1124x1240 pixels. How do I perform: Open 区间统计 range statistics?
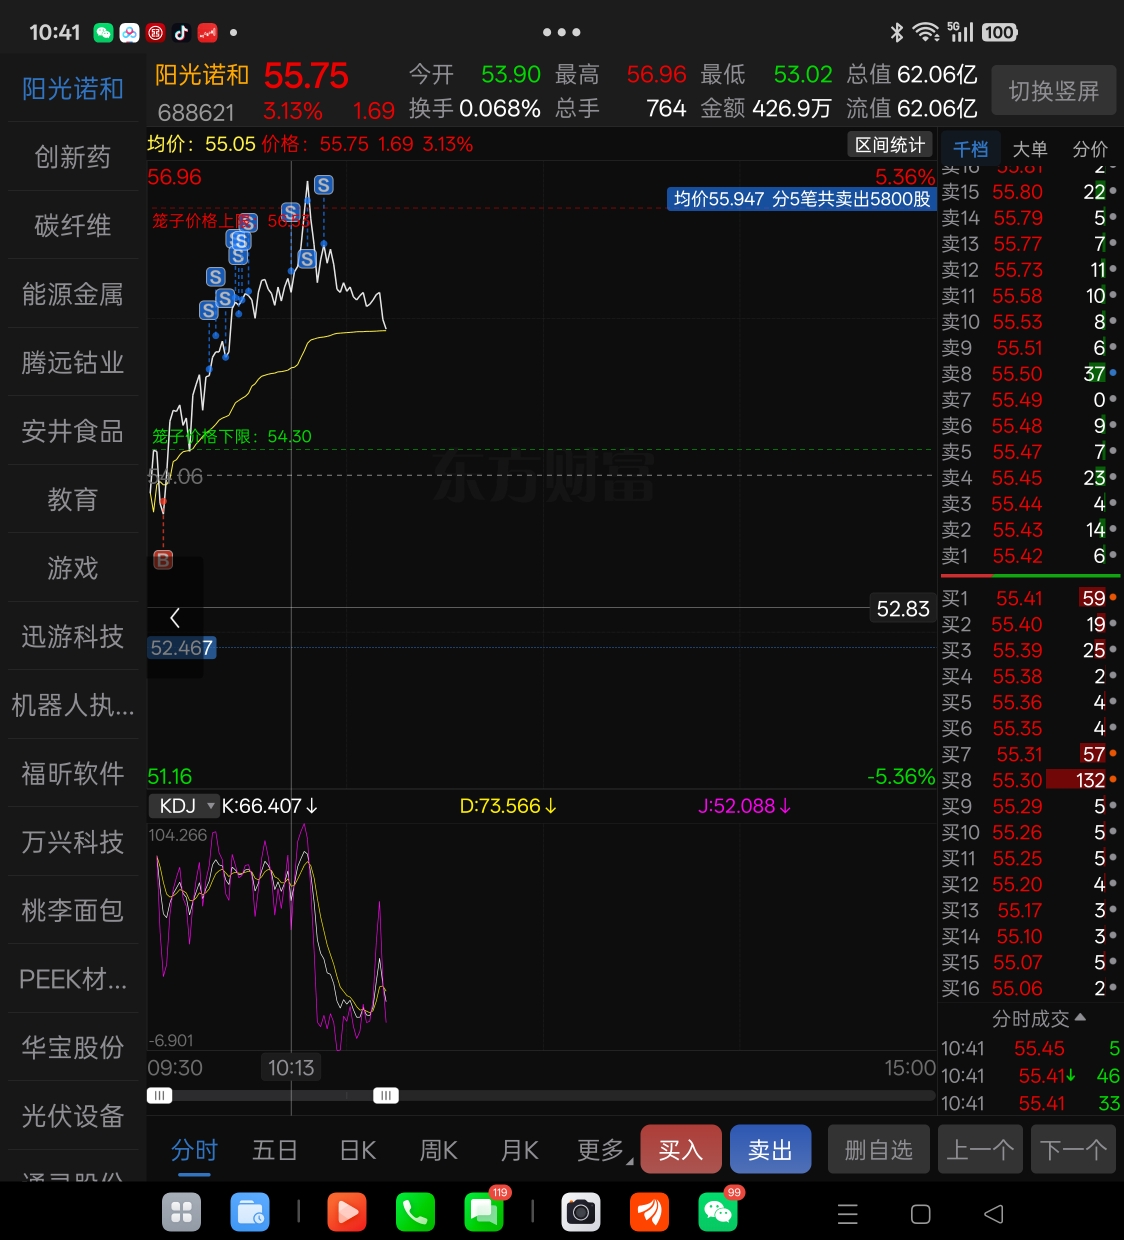[x=890, y=145]
